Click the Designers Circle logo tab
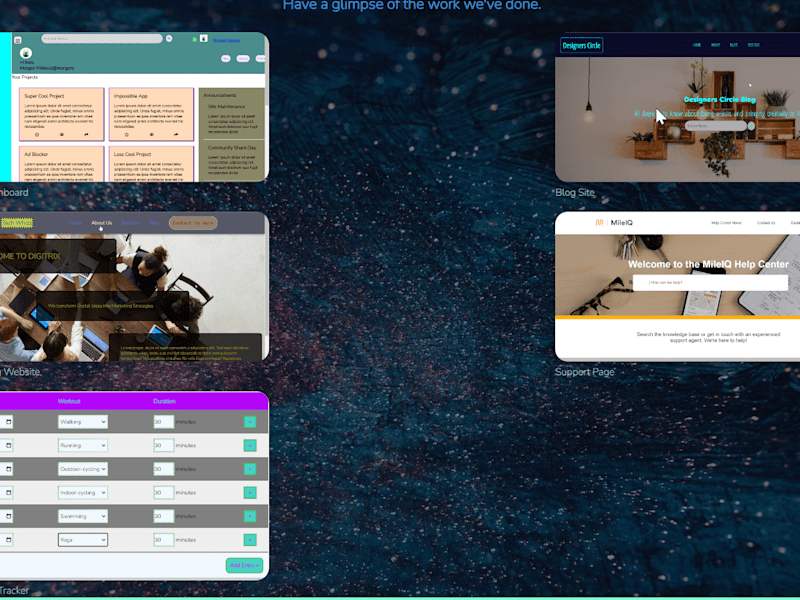Screen dimensions: 800x600 [582, 45]
